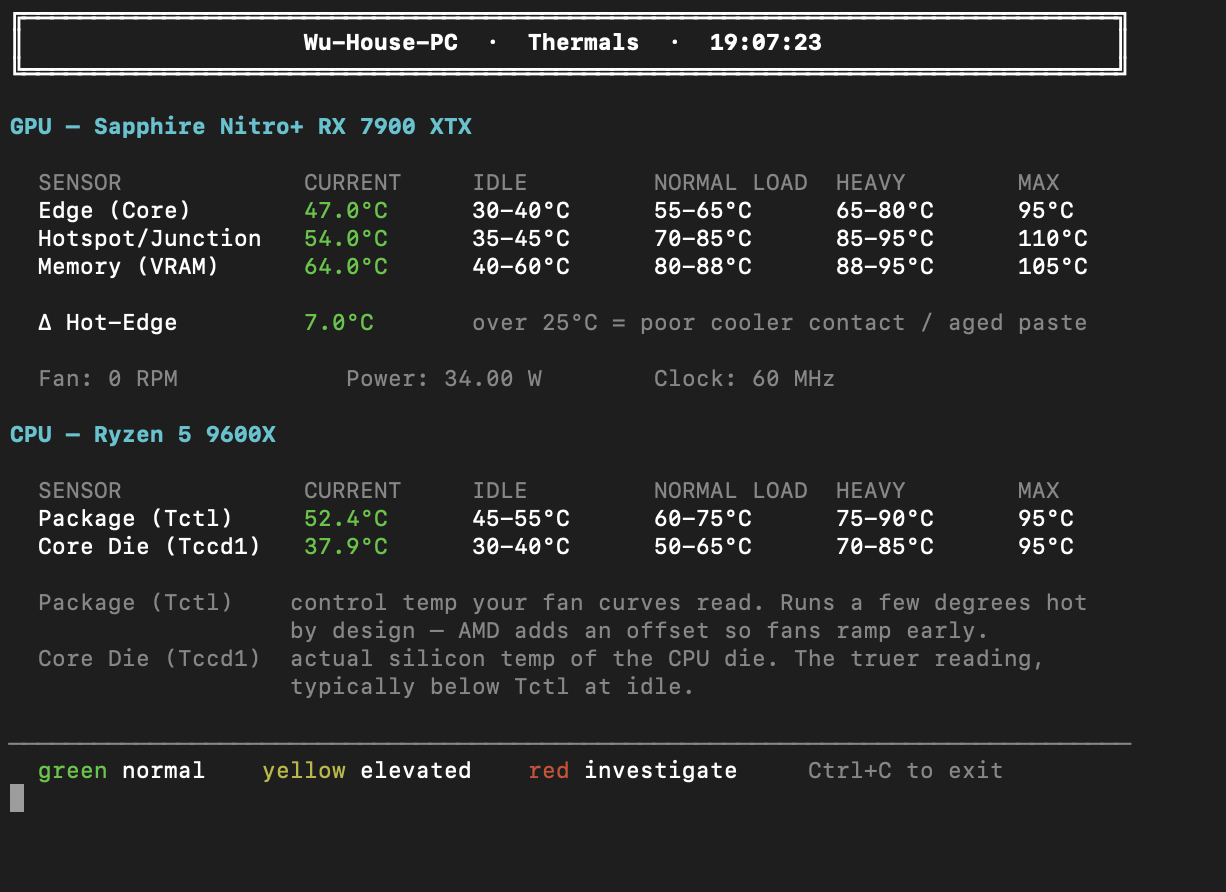Click the NORMAL LOAD header in the GPU table
Screen dimensions: 1226x892
click(x=731, y=182)
